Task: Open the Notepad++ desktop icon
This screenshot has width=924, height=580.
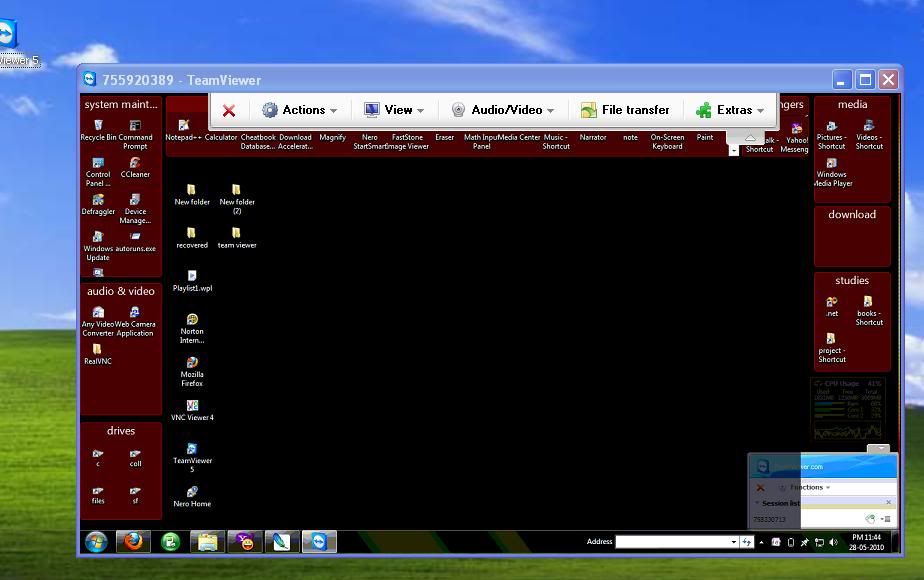Action: pyautogui.click(x=184, y=127)
